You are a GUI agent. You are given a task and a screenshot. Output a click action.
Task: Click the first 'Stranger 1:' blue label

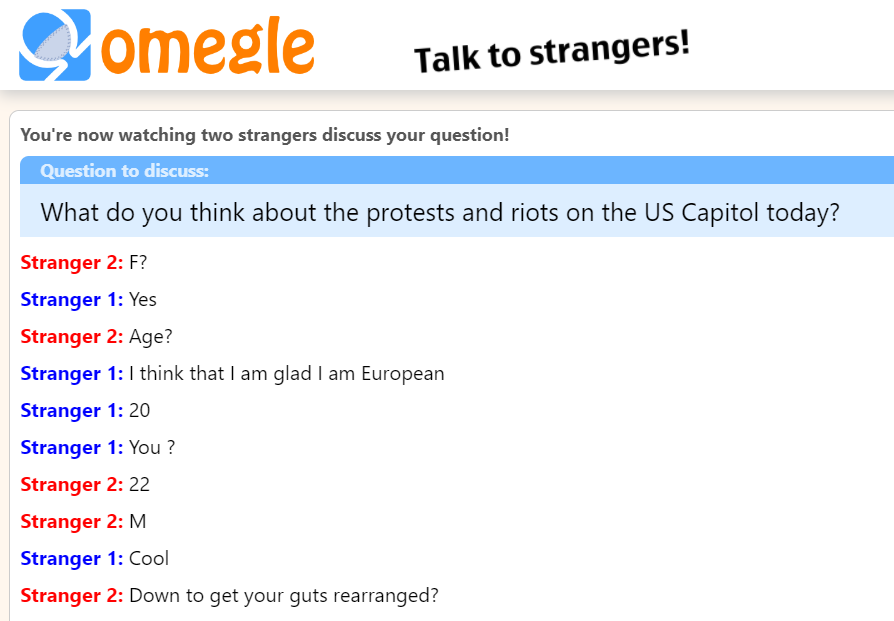click(71, 299)
